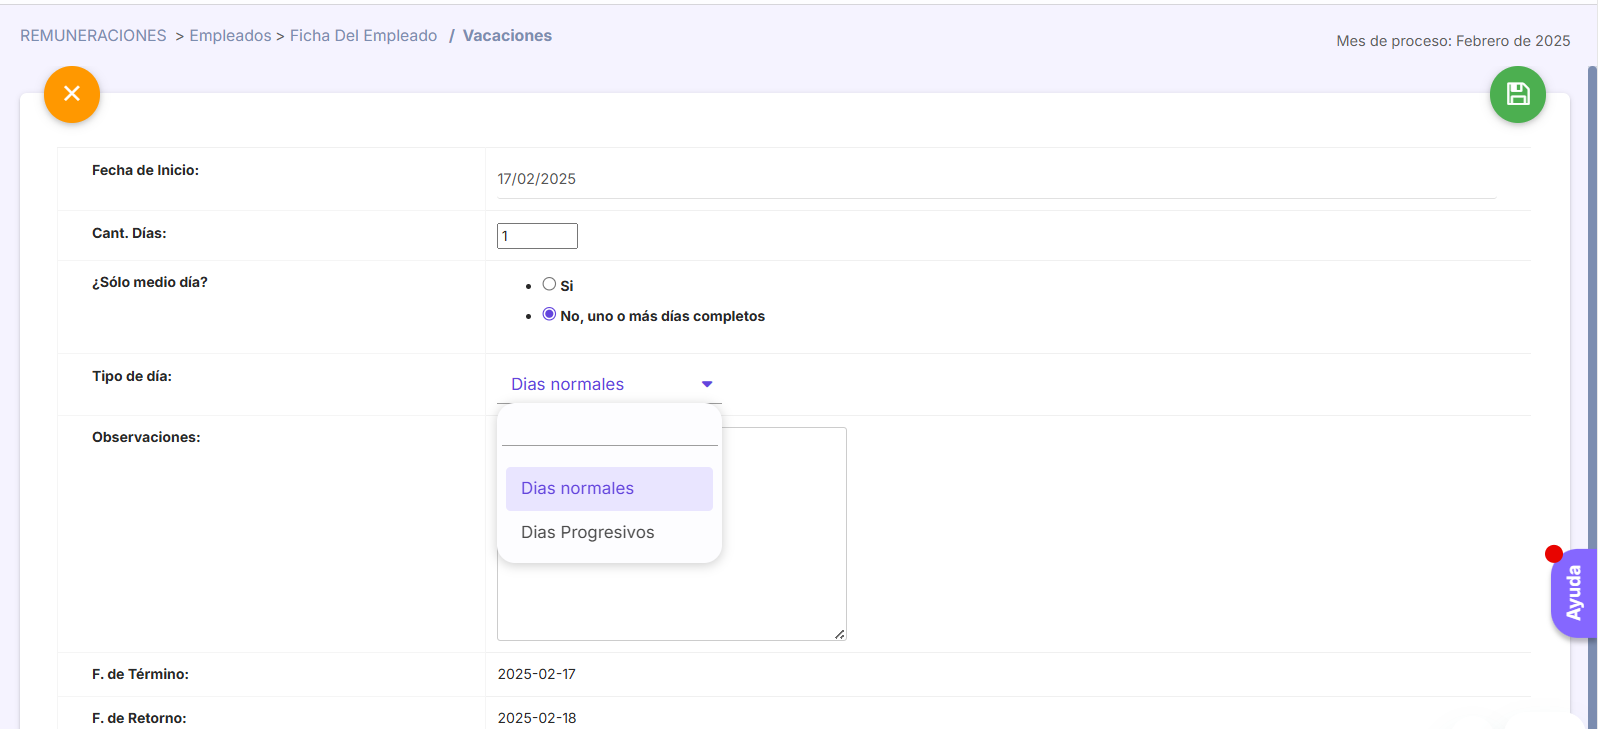The width and height of the screenshot is (1598, 729).
Task: Click the Vacaciones breadcrumb item
Action: (x=507, y=36)
